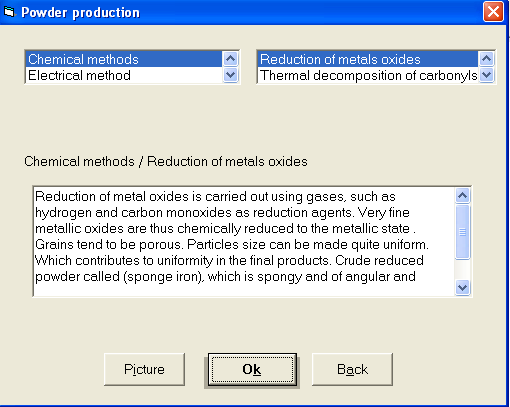Select Electrical method in the methods list
Screen dimensions: 510x407
124,75
